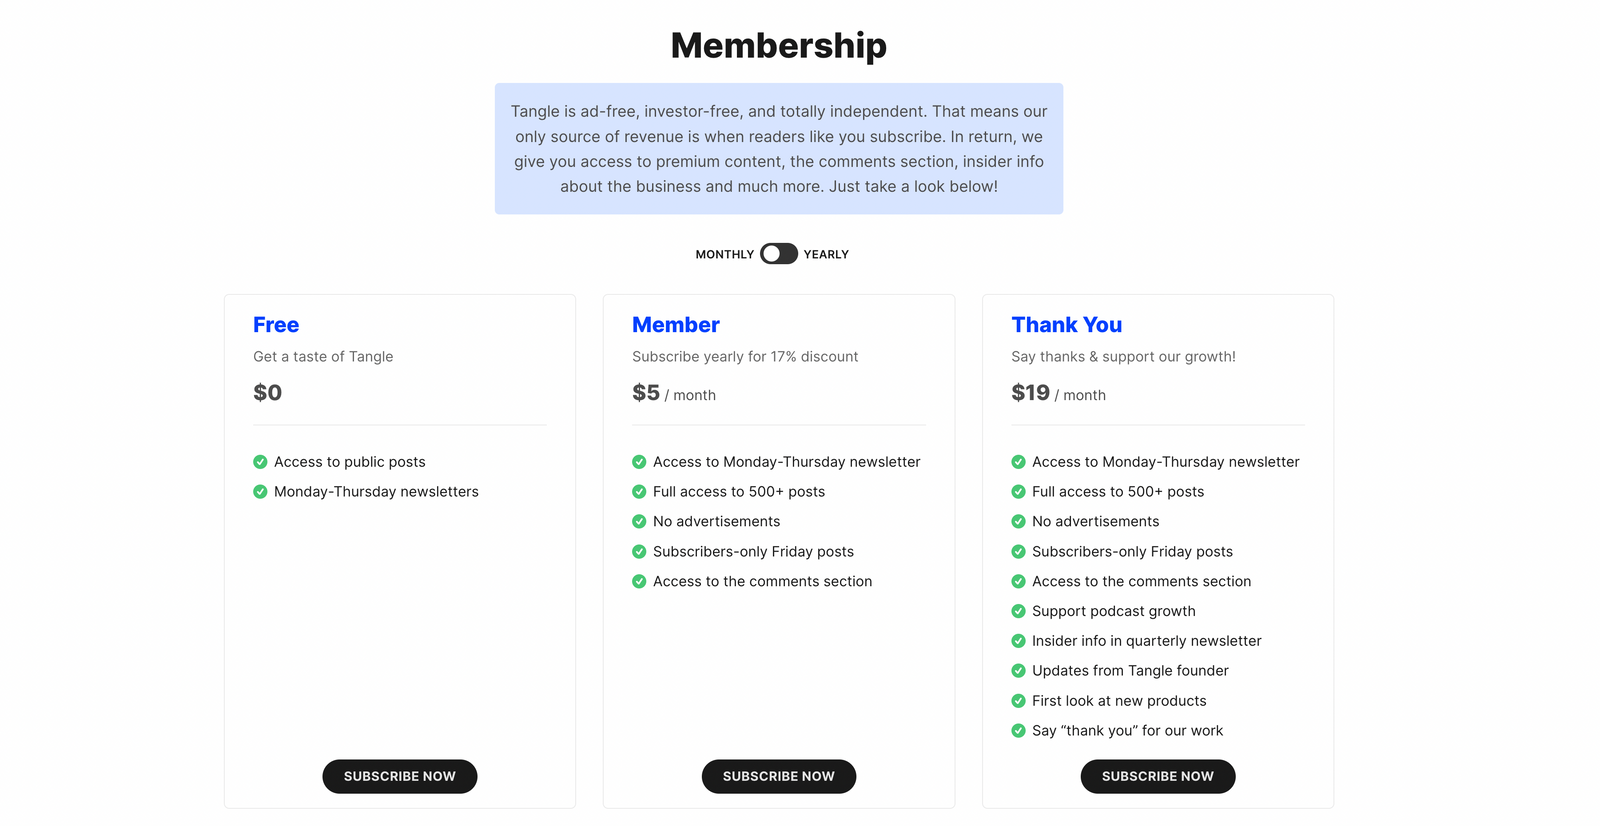Select the "Thank You" plan heading
The image size is (1600, 826).
[1066, 324]
